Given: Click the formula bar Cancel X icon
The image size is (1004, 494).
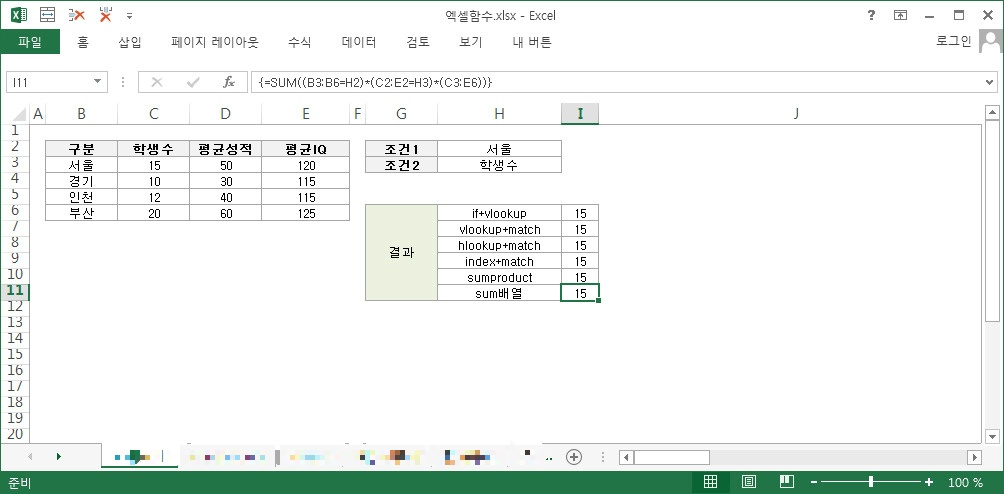Looking at the screenshot, I should [x=157, y=82].
